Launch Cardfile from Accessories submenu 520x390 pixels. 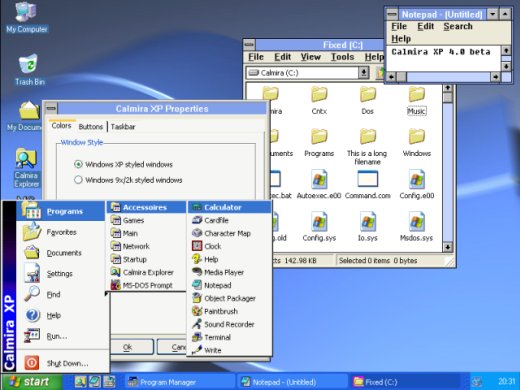(230, 220)
